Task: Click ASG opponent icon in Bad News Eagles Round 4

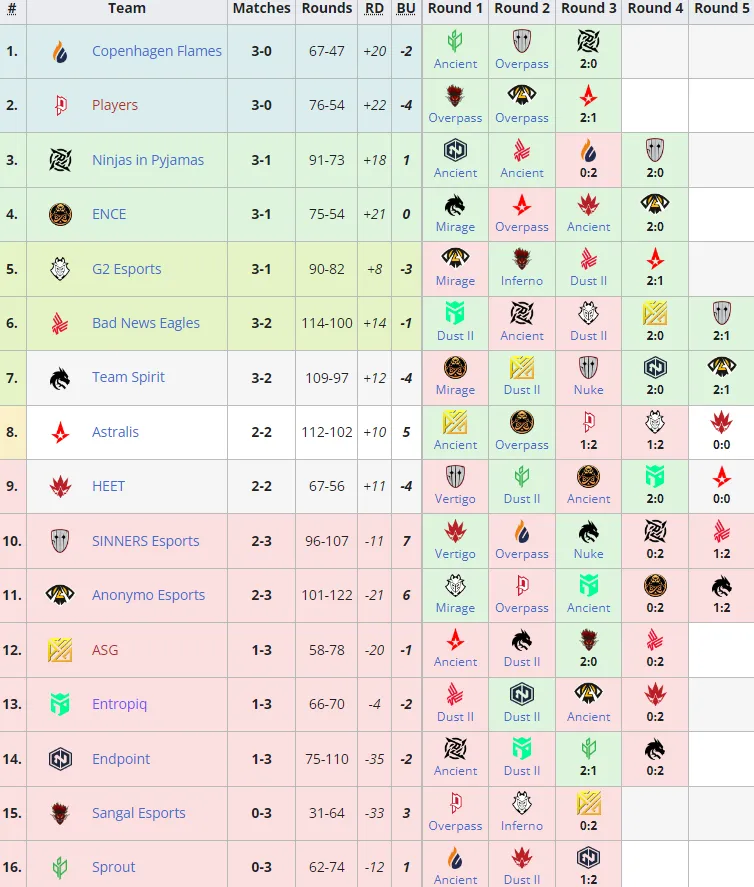Action: coord(655,313)
